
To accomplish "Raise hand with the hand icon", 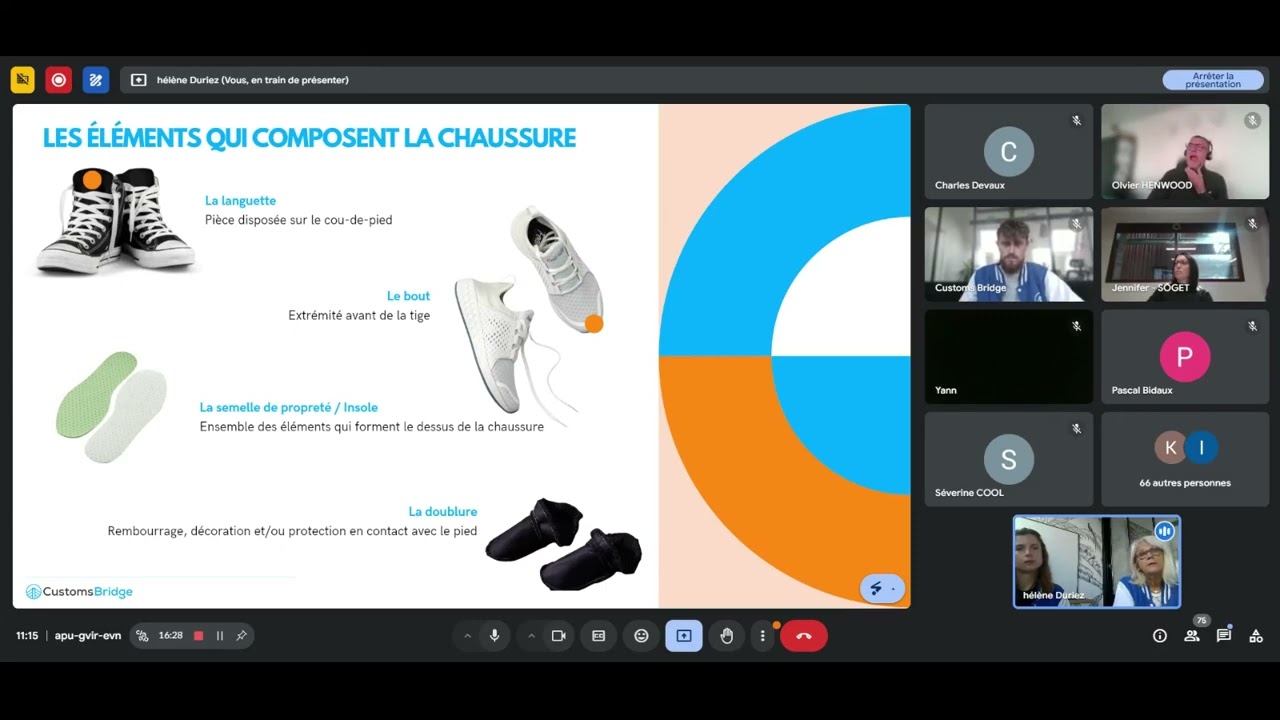I will point(727,636).
